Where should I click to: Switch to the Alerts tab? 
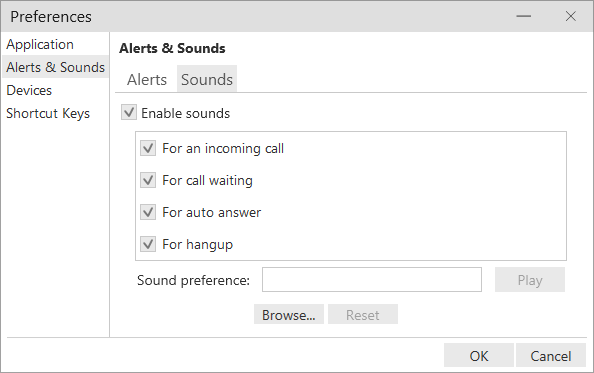pyautogui.click(x=147, y=80)
